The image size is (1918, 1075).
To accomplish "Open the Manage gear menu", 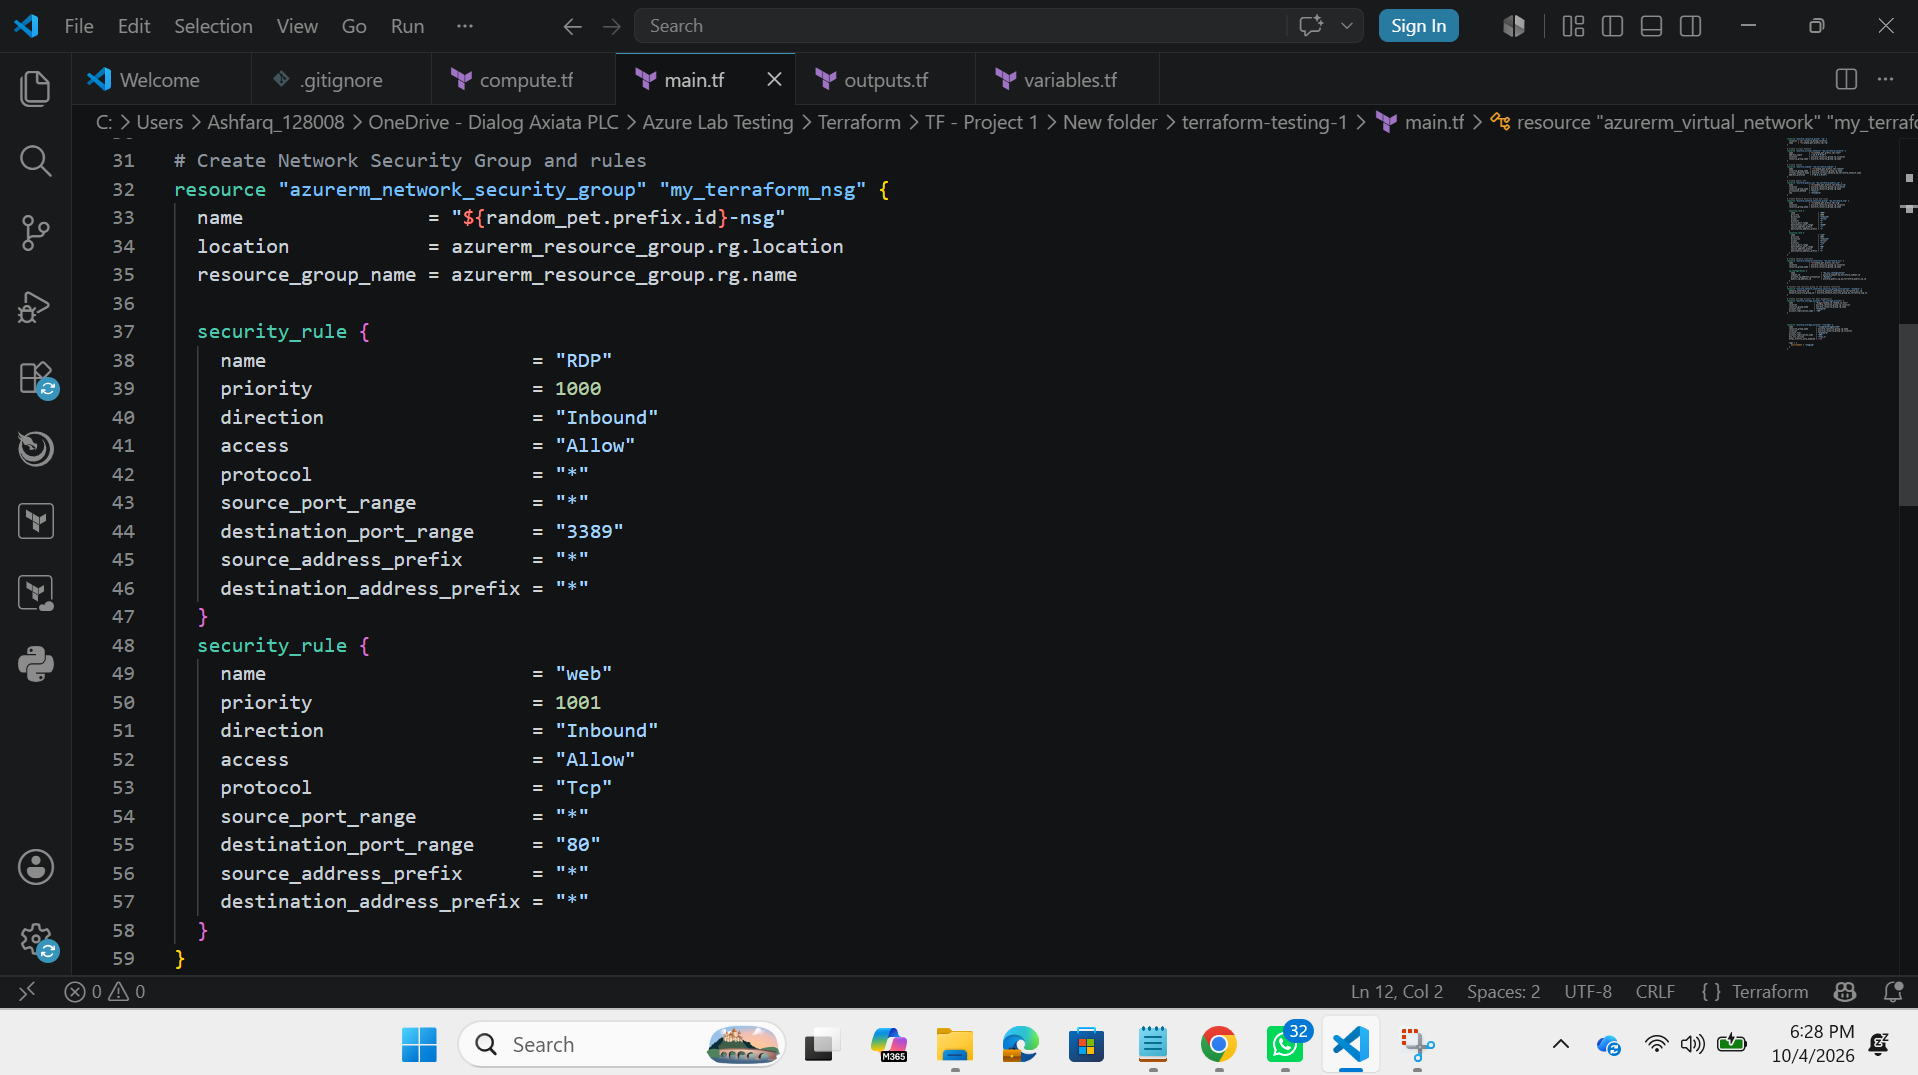I will click(x=36, y=940).
